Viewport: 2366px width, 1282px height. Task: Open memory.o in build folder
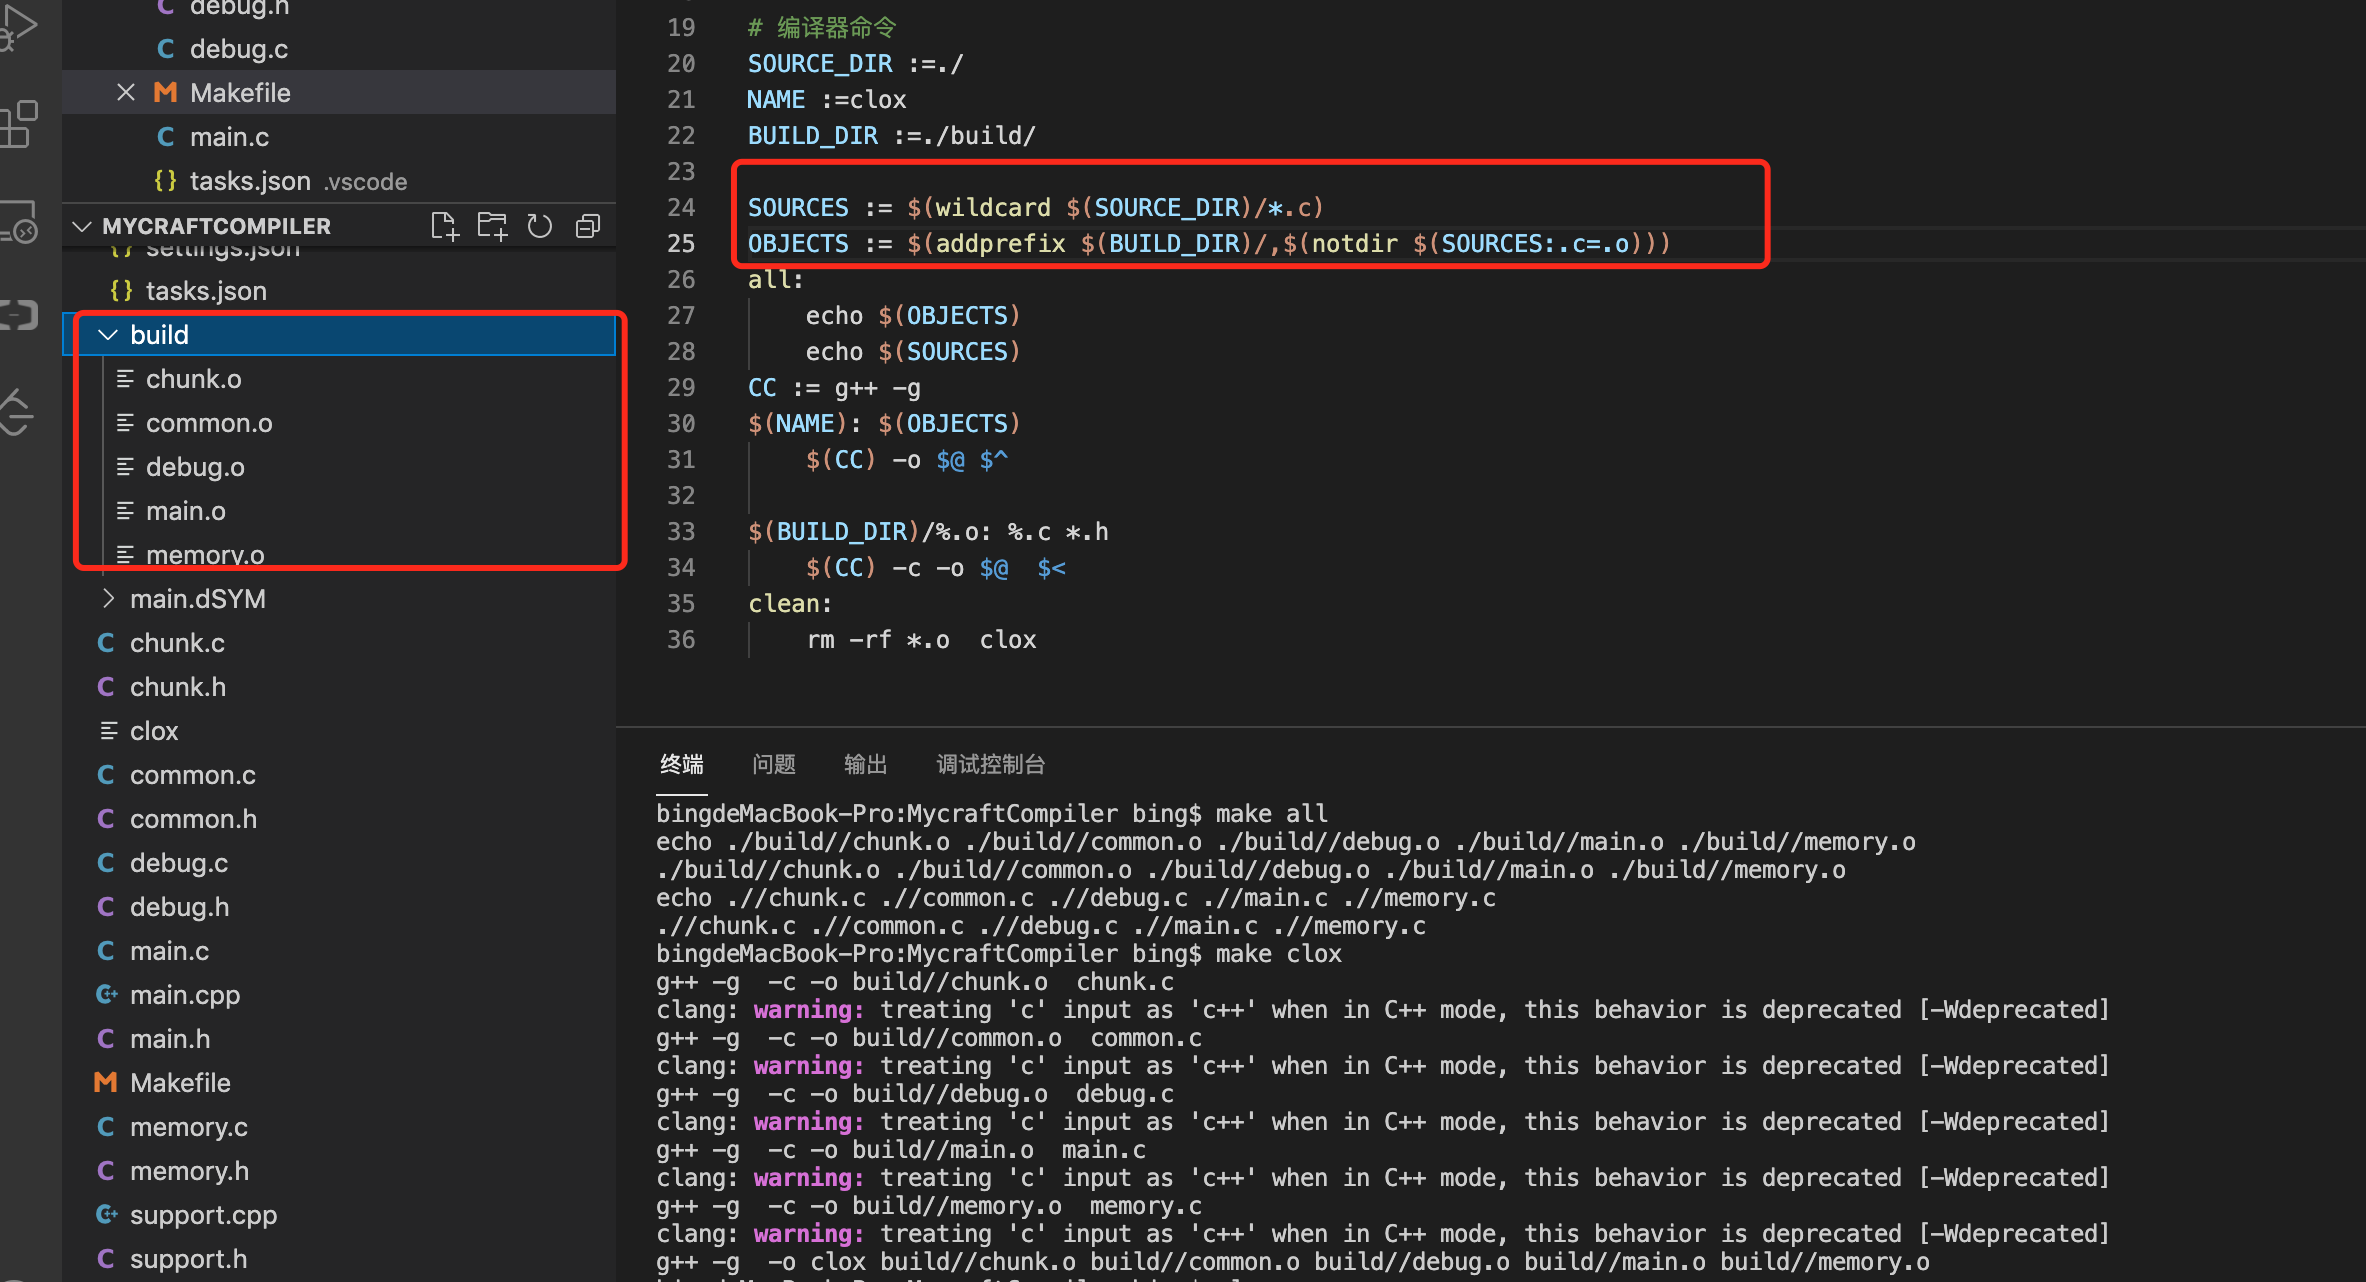[339, 555]
